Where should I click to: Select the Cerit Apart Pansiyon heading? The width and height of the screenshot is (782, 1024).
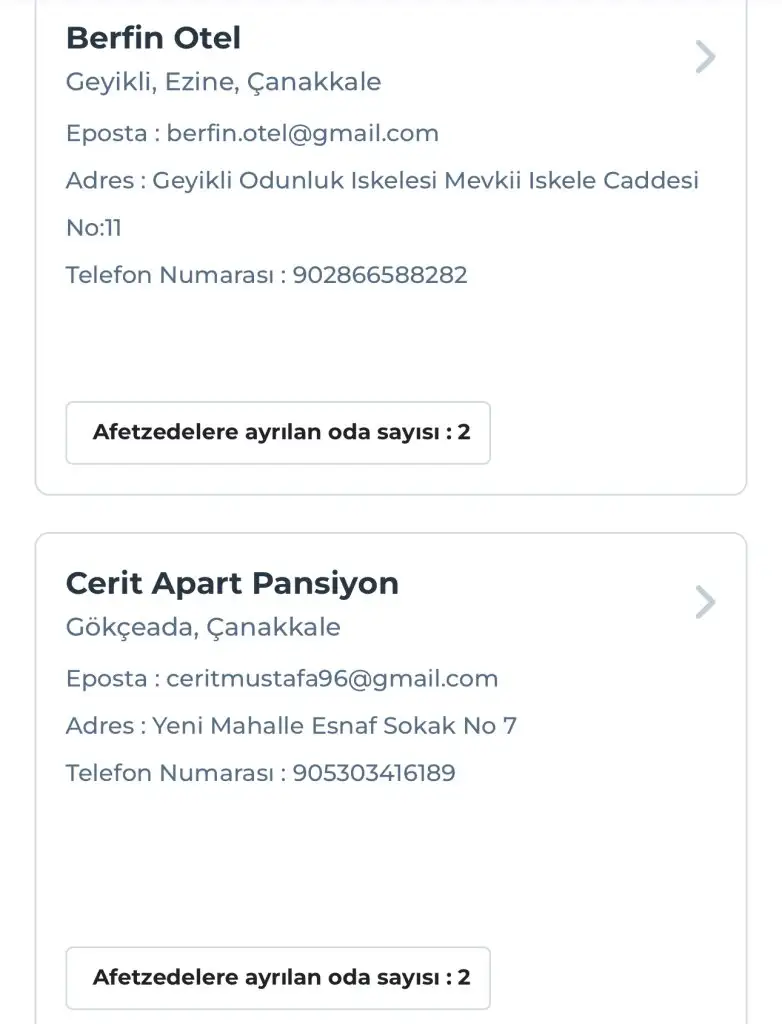[232, 583]
